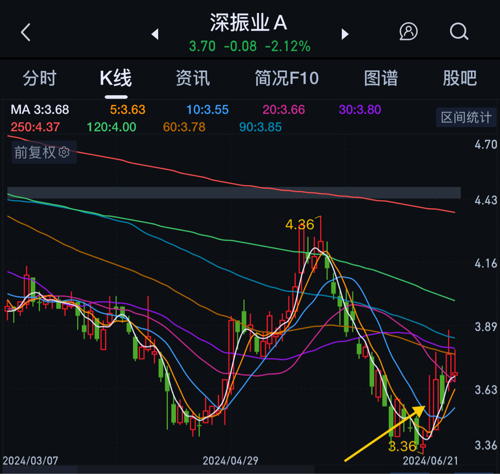Tap the back arrow icon
The height and width of the screenshot is (474, 500).
tap(26, 32)
